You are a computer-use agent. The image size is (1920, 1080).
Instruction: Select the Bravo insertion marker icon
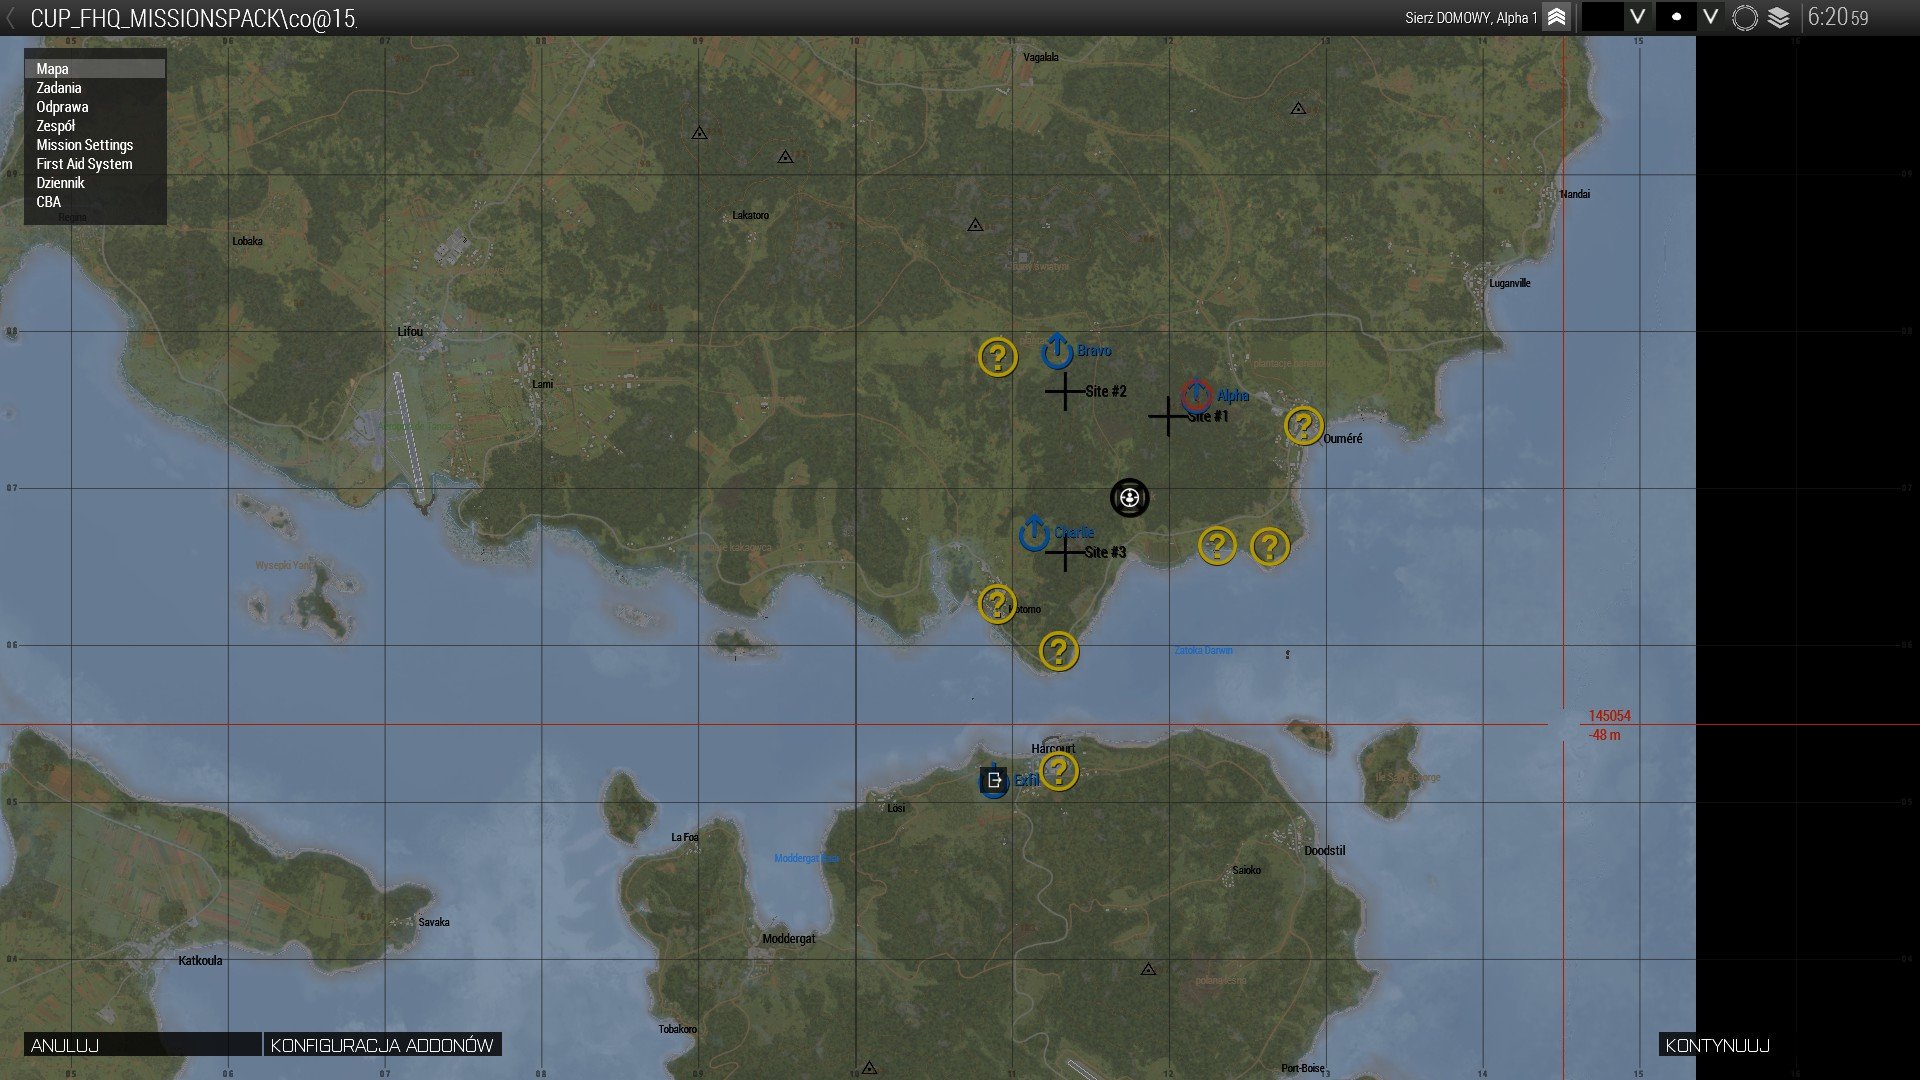click(x=1057, y=351)
